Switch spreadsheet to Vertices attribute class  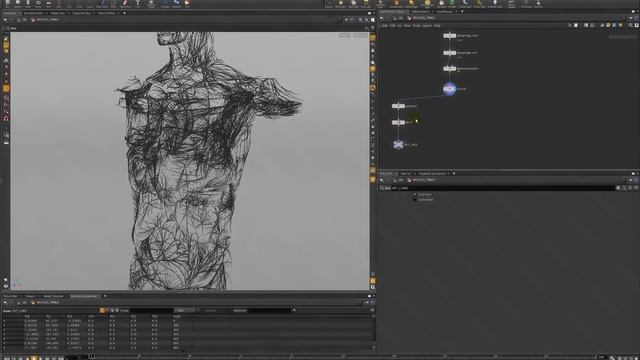coord(107,311)
